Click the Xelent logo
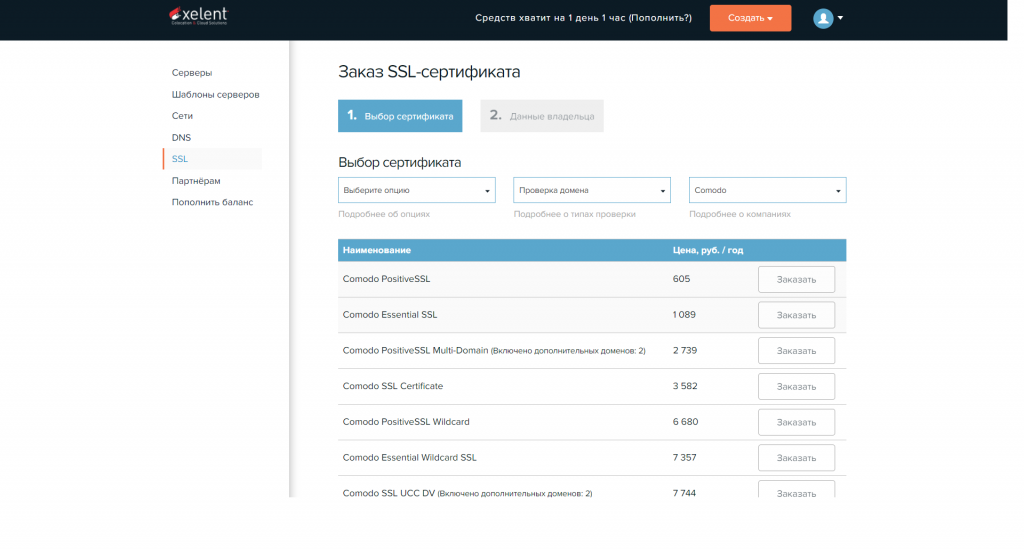The height and width of the screenshot is (549, 1024). 199,16
